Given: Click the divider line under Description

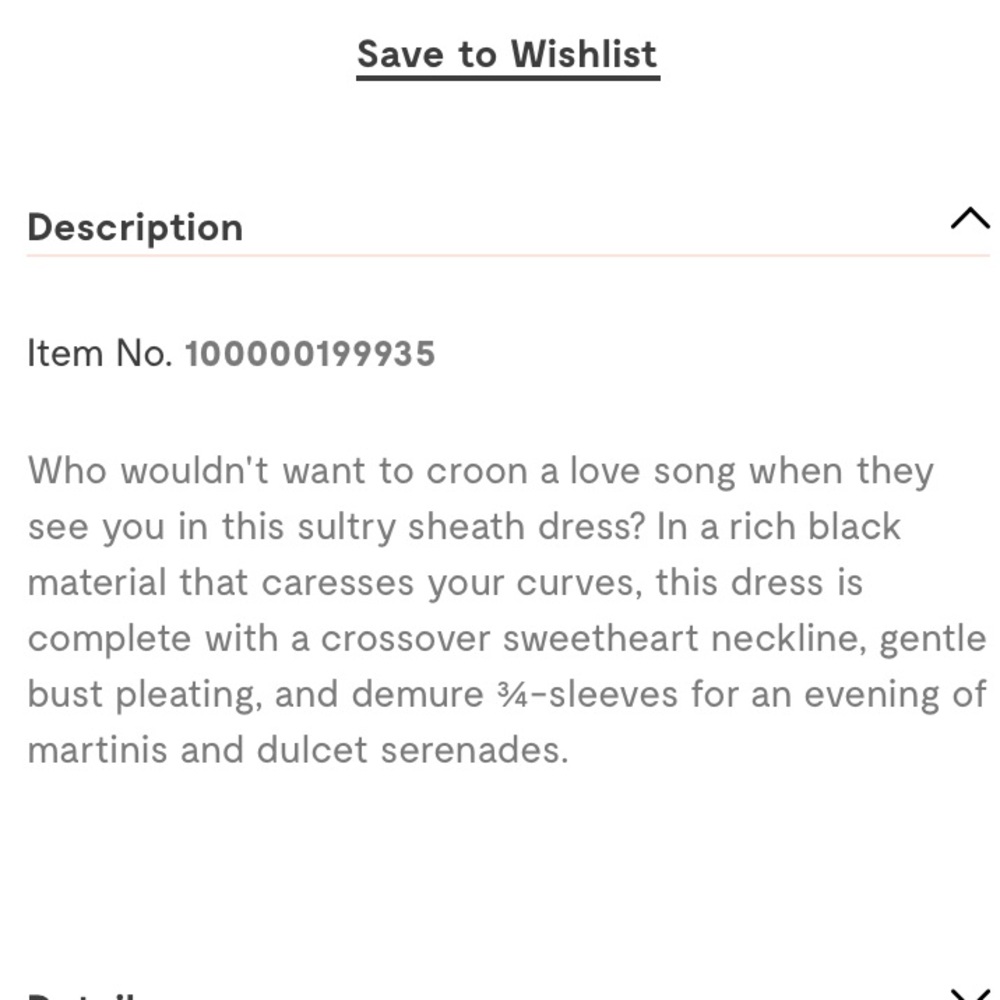Looking at the screenshot, I should (x=507, y=256).
